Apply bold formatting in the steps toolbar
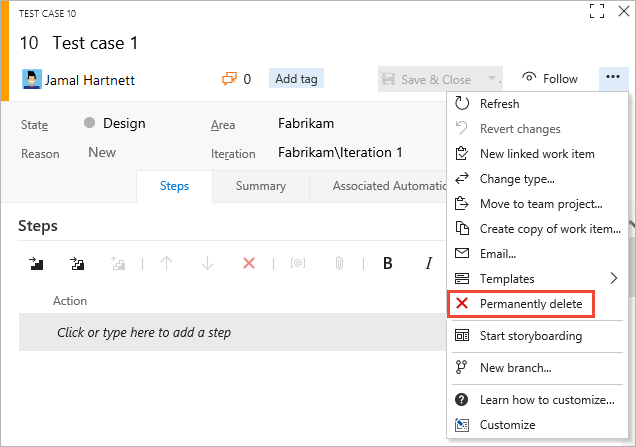636x447 pixels. pyautogui.click(x=388, y=264)
